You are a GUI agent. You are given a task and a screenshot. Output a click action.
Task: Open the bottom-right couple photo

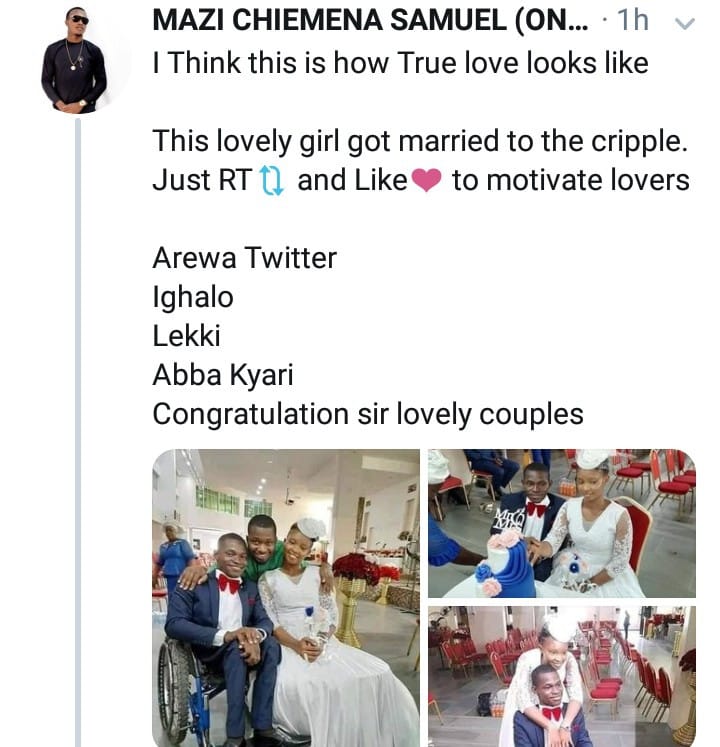coord(561,676)
